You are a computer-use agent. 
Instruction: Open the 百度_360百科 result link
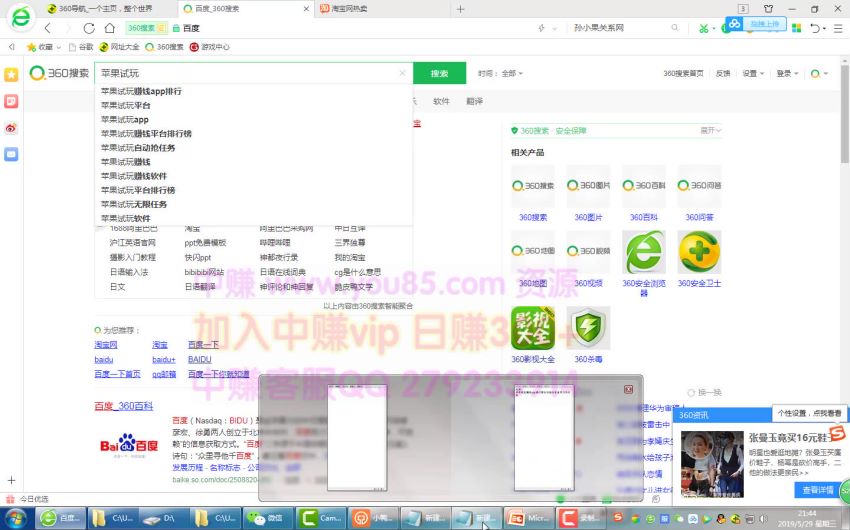(124, 406)
